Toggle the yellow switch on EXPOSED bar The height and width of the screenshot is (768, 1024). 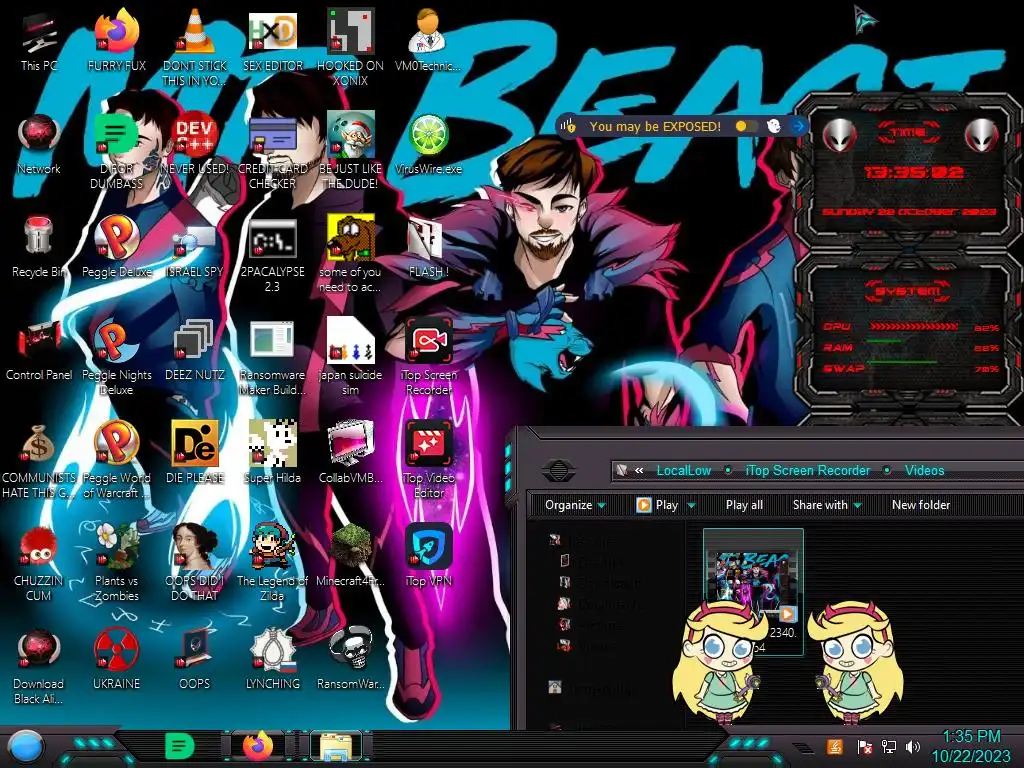click(746, 126)
